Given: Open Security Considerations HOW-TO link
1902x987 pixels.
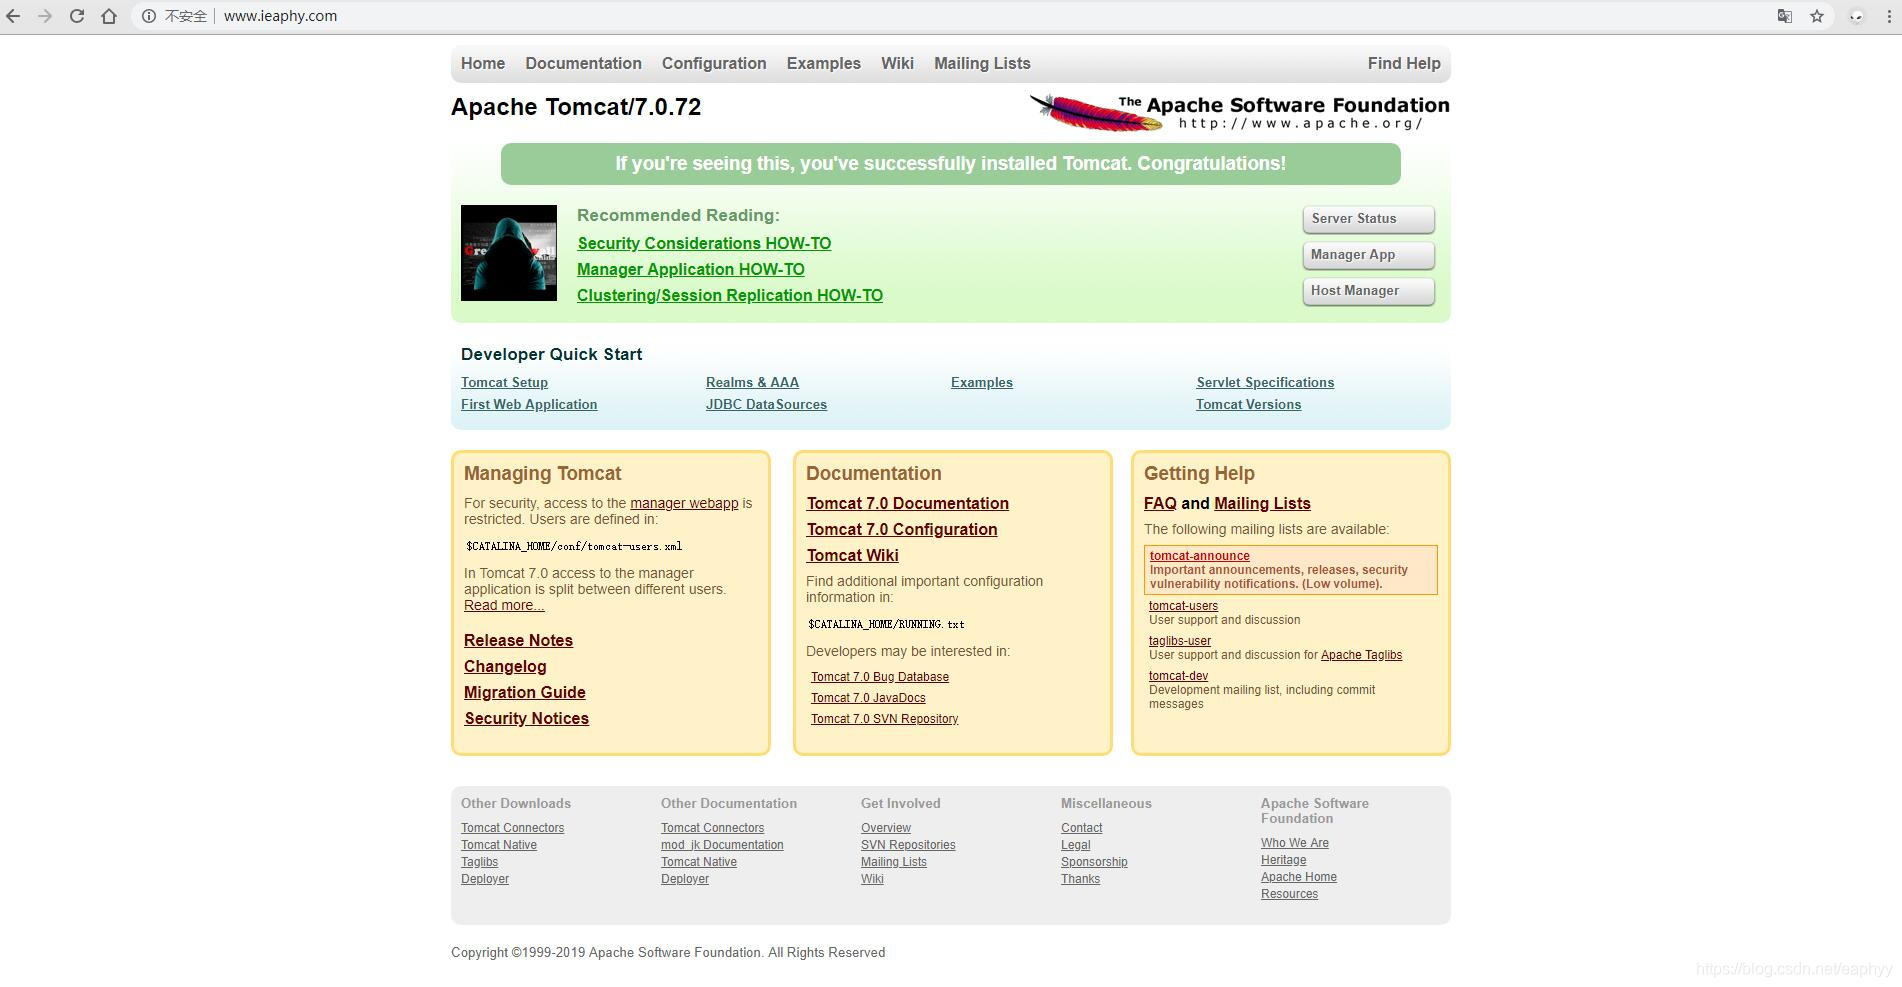Looking at the screenshot, I should [x=704, y=243].
